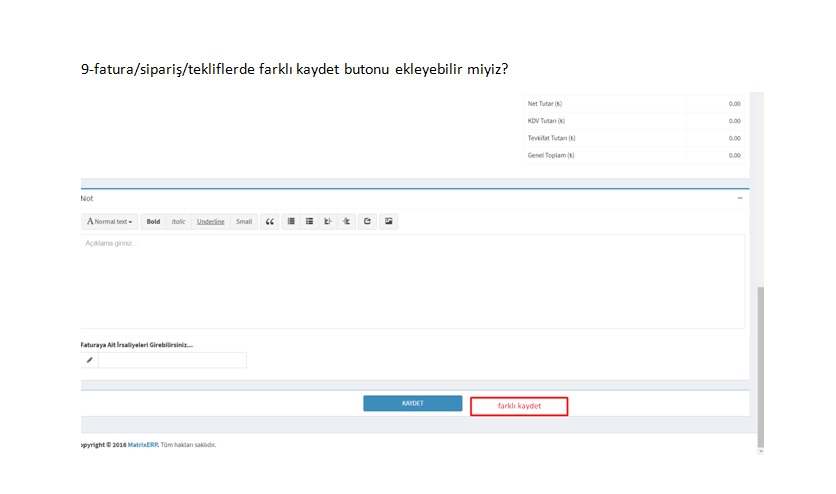Toggle Bold formatting
Screen dimensions: 836x494
(153, 221)
